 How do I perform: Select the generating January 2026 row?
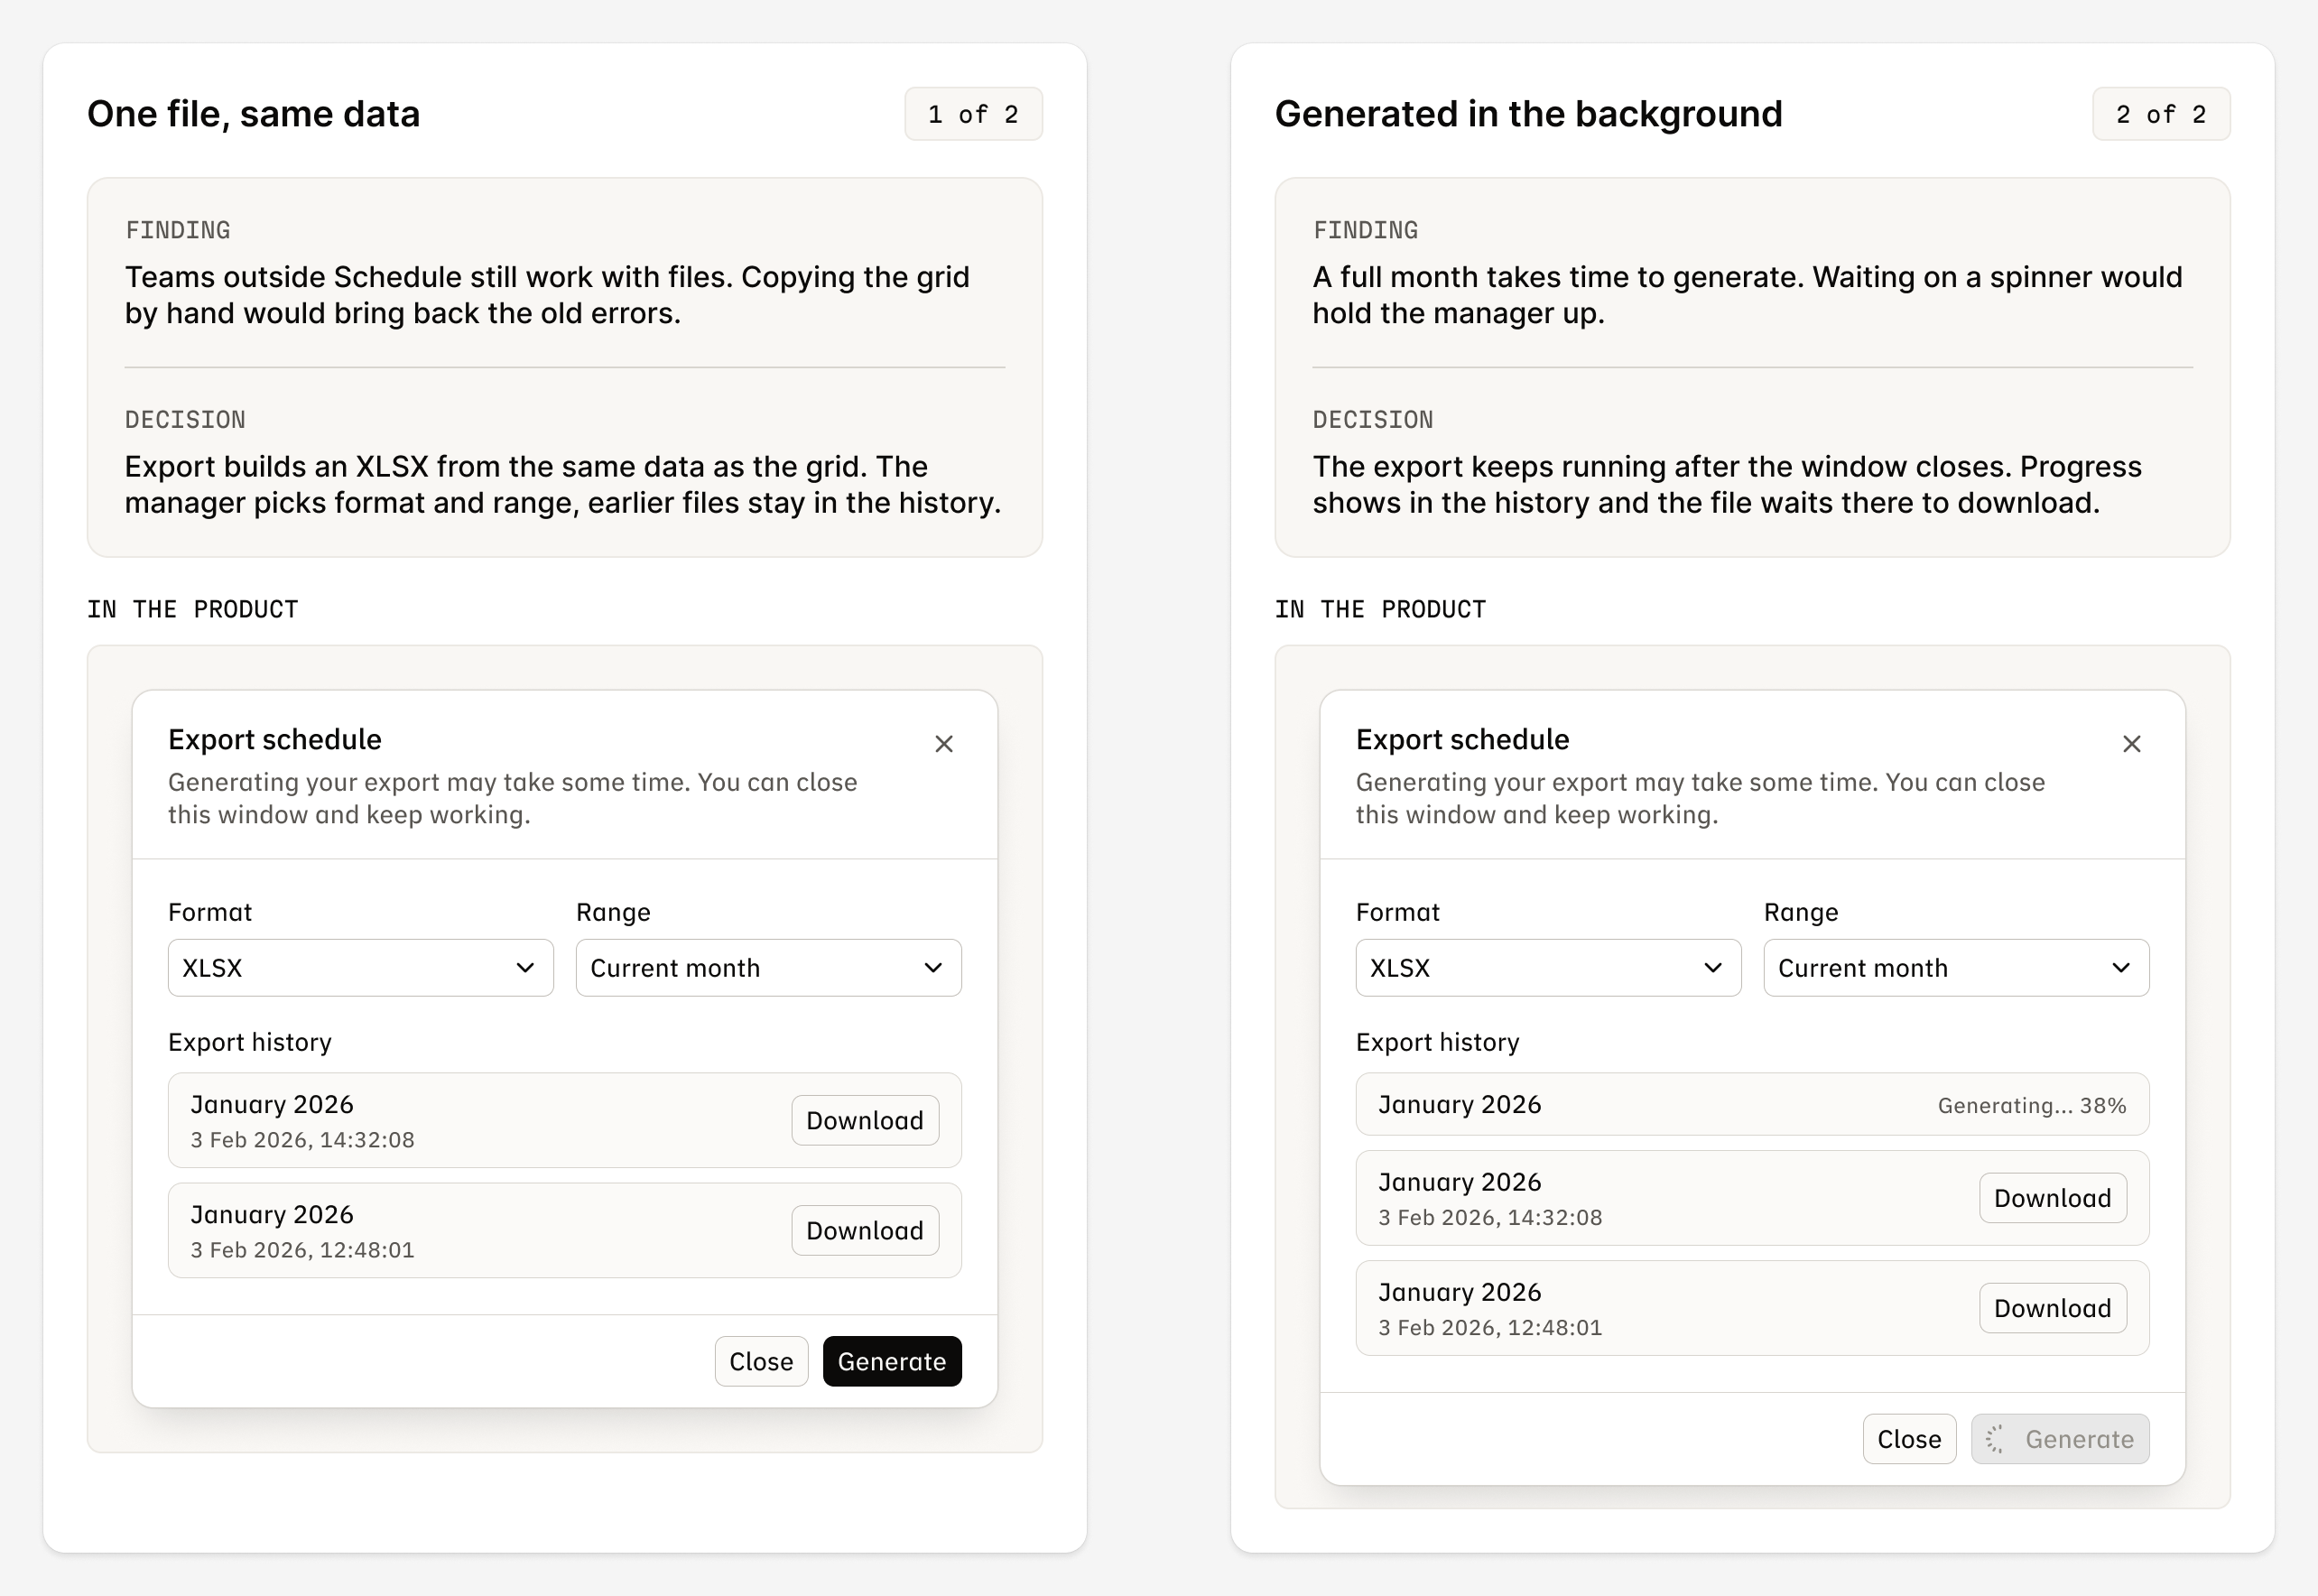pos(1752,1104)
